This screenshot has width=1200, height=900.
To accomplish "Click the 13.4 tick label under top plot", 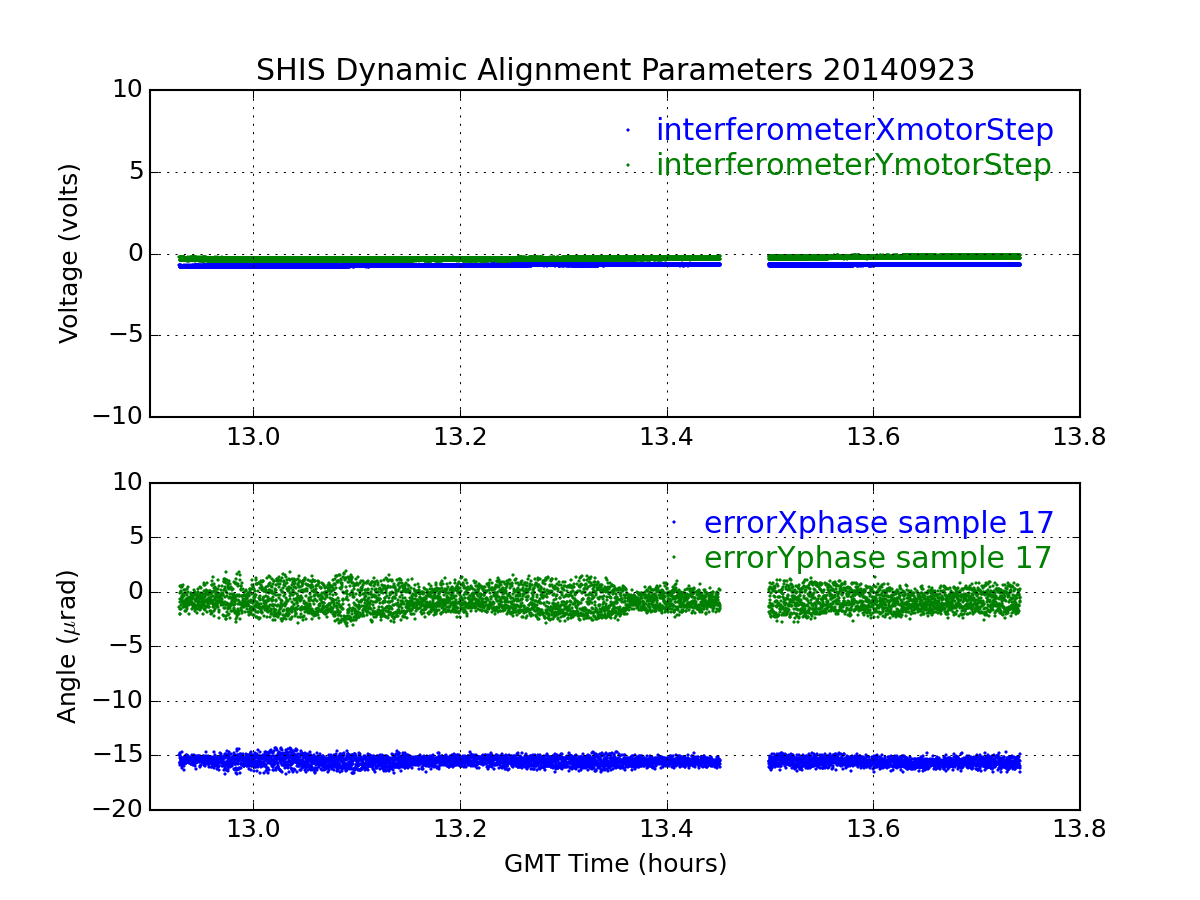I will tap(666, 437).
